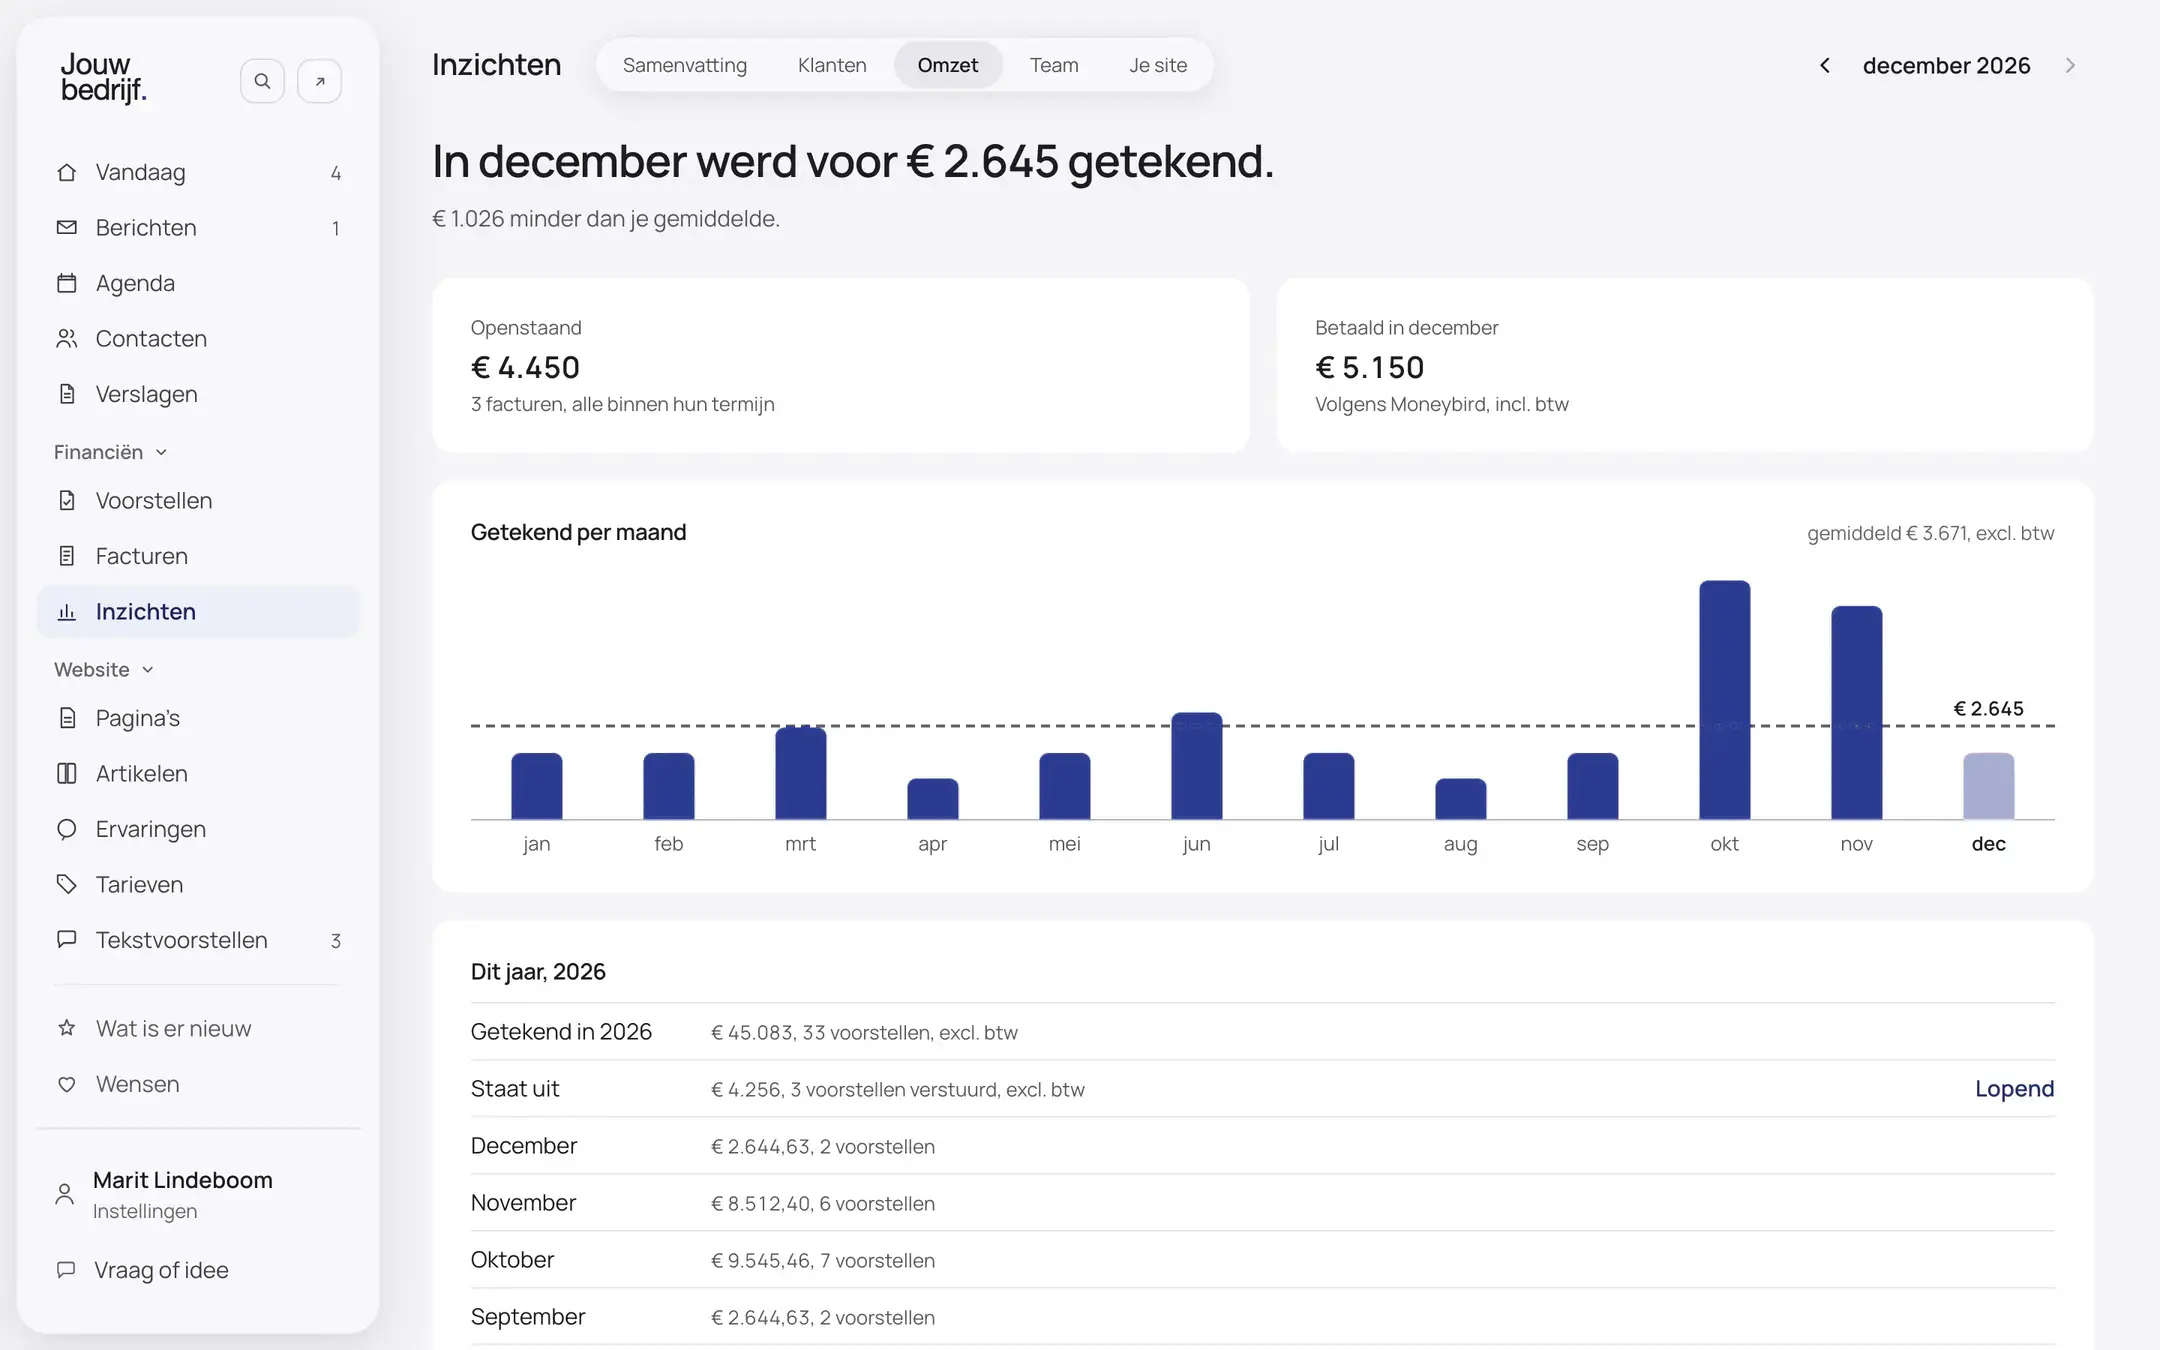Select the Omzet tab
This screenshot has height=1350, width=2160.
click(x=948, y=65)
